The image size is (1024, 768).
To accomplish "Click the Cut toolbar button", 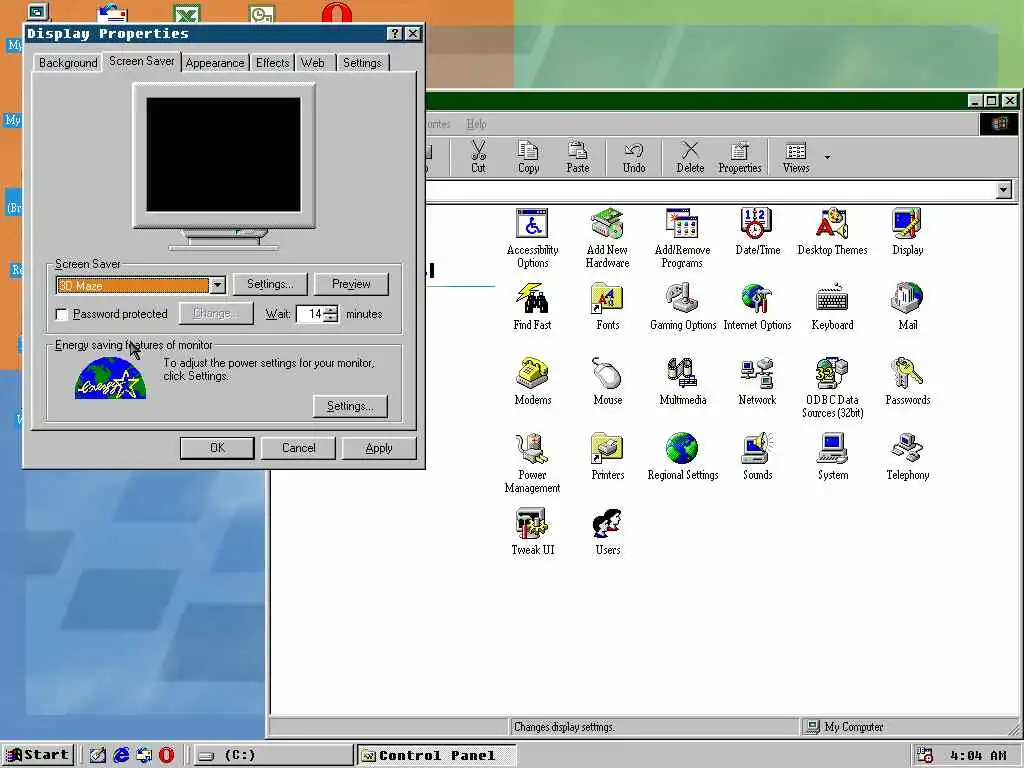I will (478, 157).
